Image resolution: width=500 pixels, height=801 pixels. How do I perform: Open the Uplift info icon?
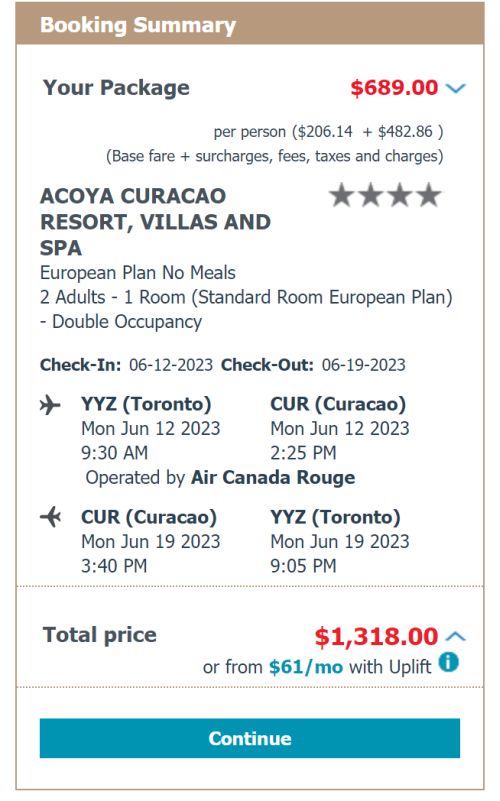tap(449, 663)
